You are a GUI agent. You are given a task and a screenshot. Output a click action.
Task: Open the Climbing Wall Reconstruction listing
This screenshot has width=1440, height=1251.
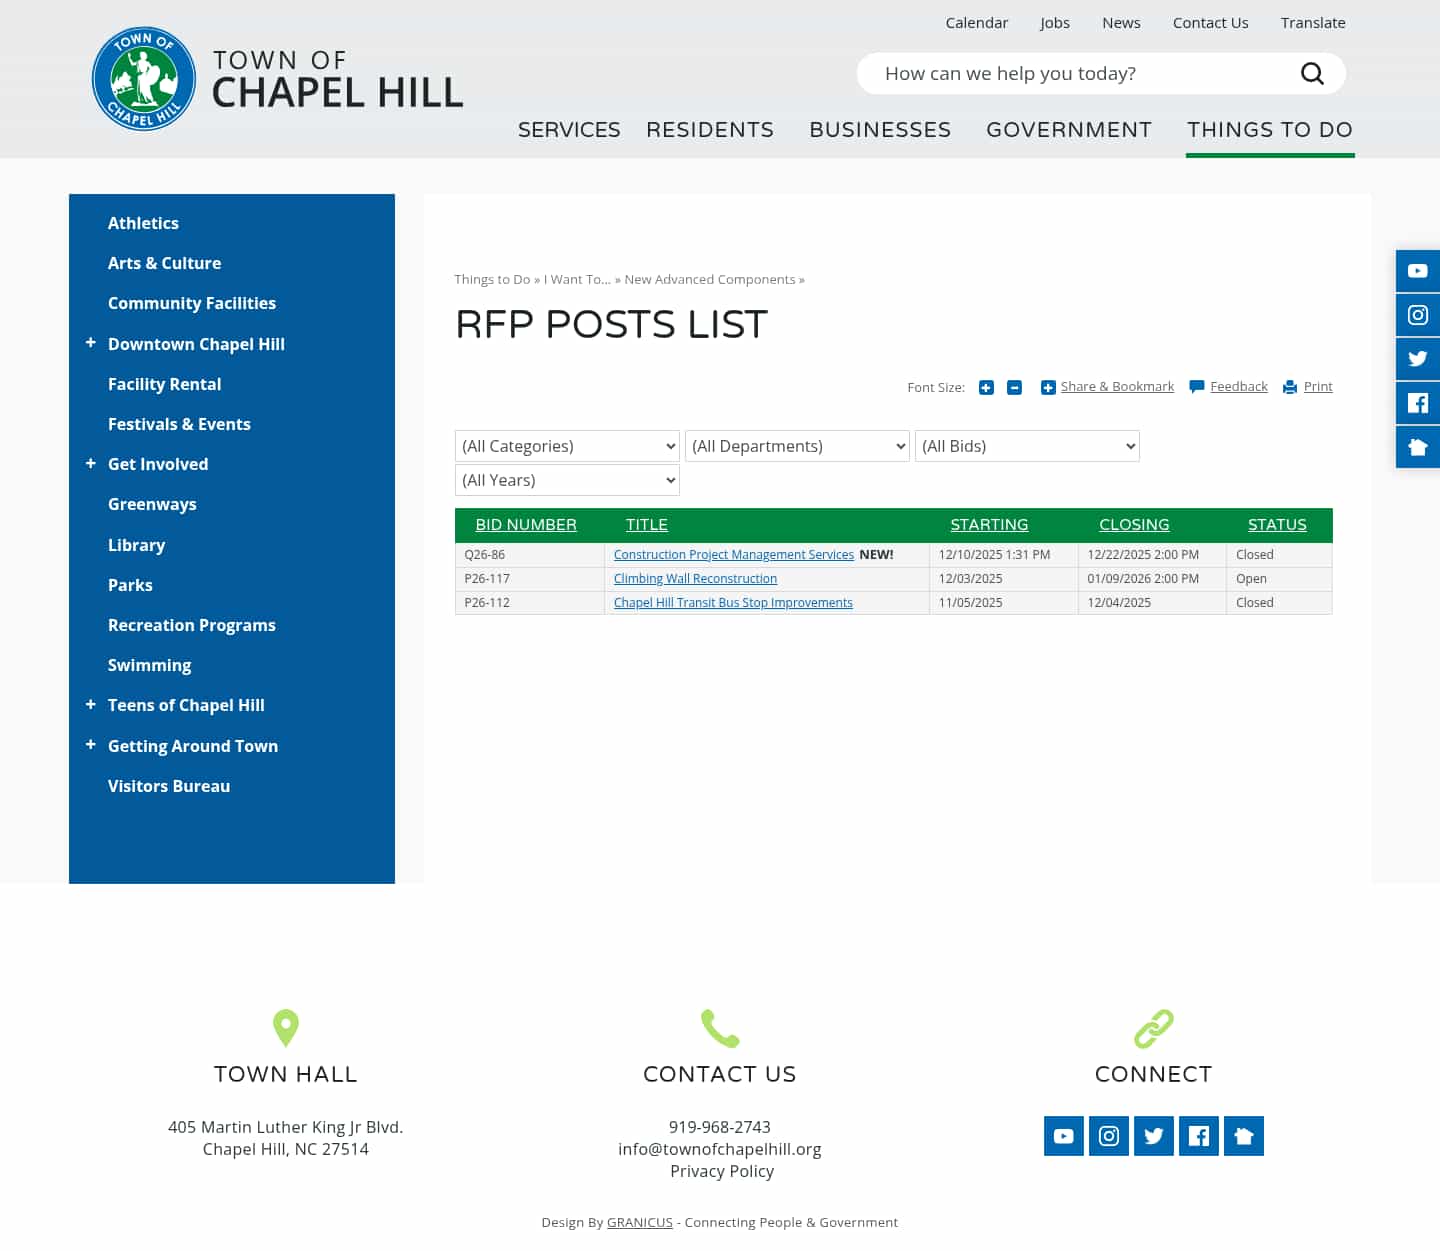click(695, 578)
